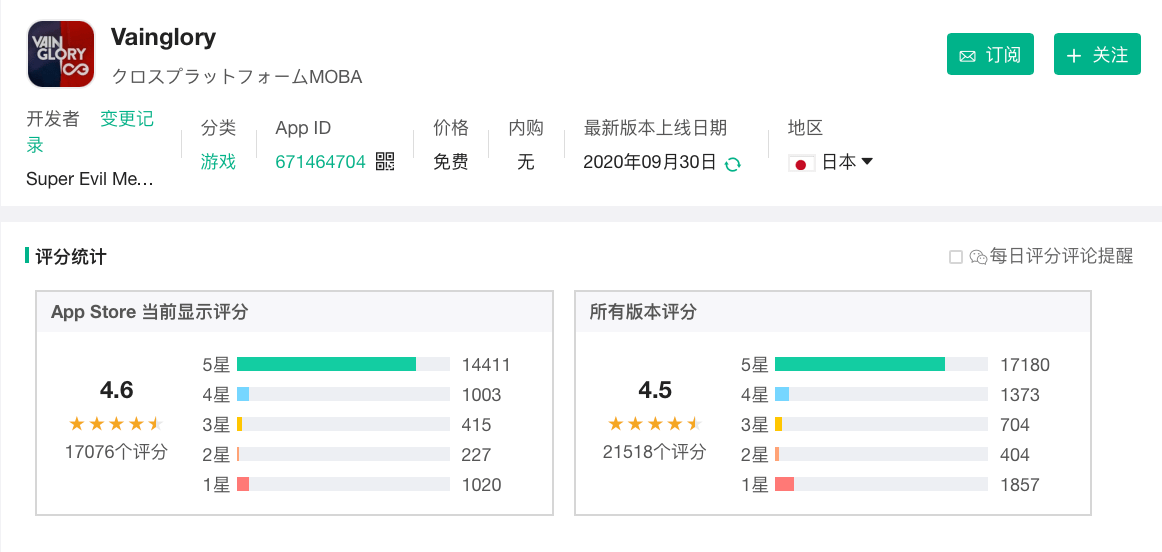The image size is (1162, 552).
Task: Click the 227 two-star count
Action: (x=477, y=455)
